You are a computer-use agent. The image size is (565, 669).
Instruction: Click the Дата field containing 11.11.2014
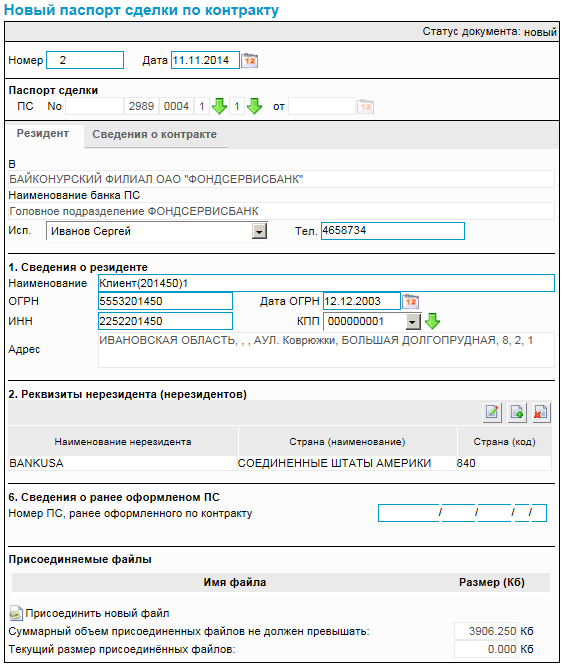[x=205, y=60]
